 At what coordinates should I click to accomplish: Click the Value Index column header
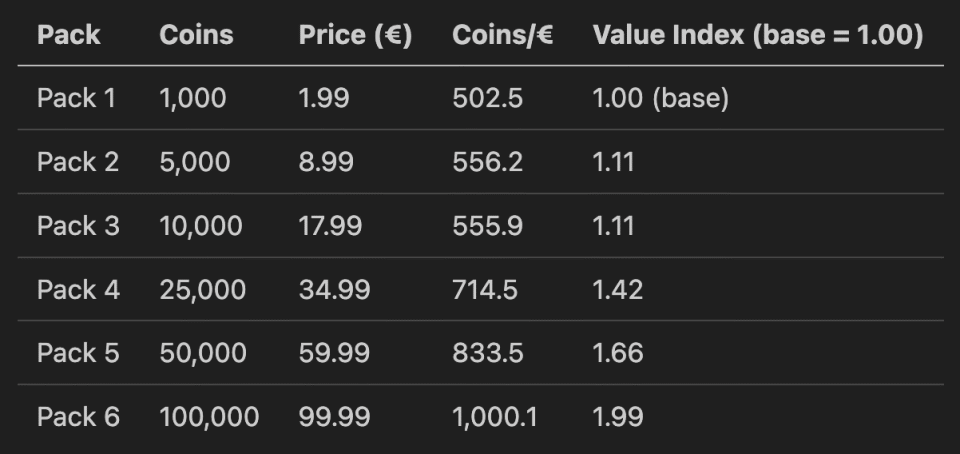[x=757, y=35]
